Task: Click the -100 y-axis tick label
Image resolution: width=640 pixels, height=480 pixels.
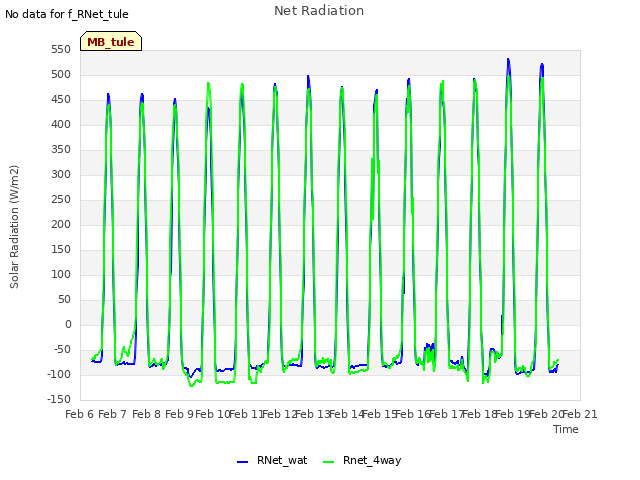Action: coord(59,374)
